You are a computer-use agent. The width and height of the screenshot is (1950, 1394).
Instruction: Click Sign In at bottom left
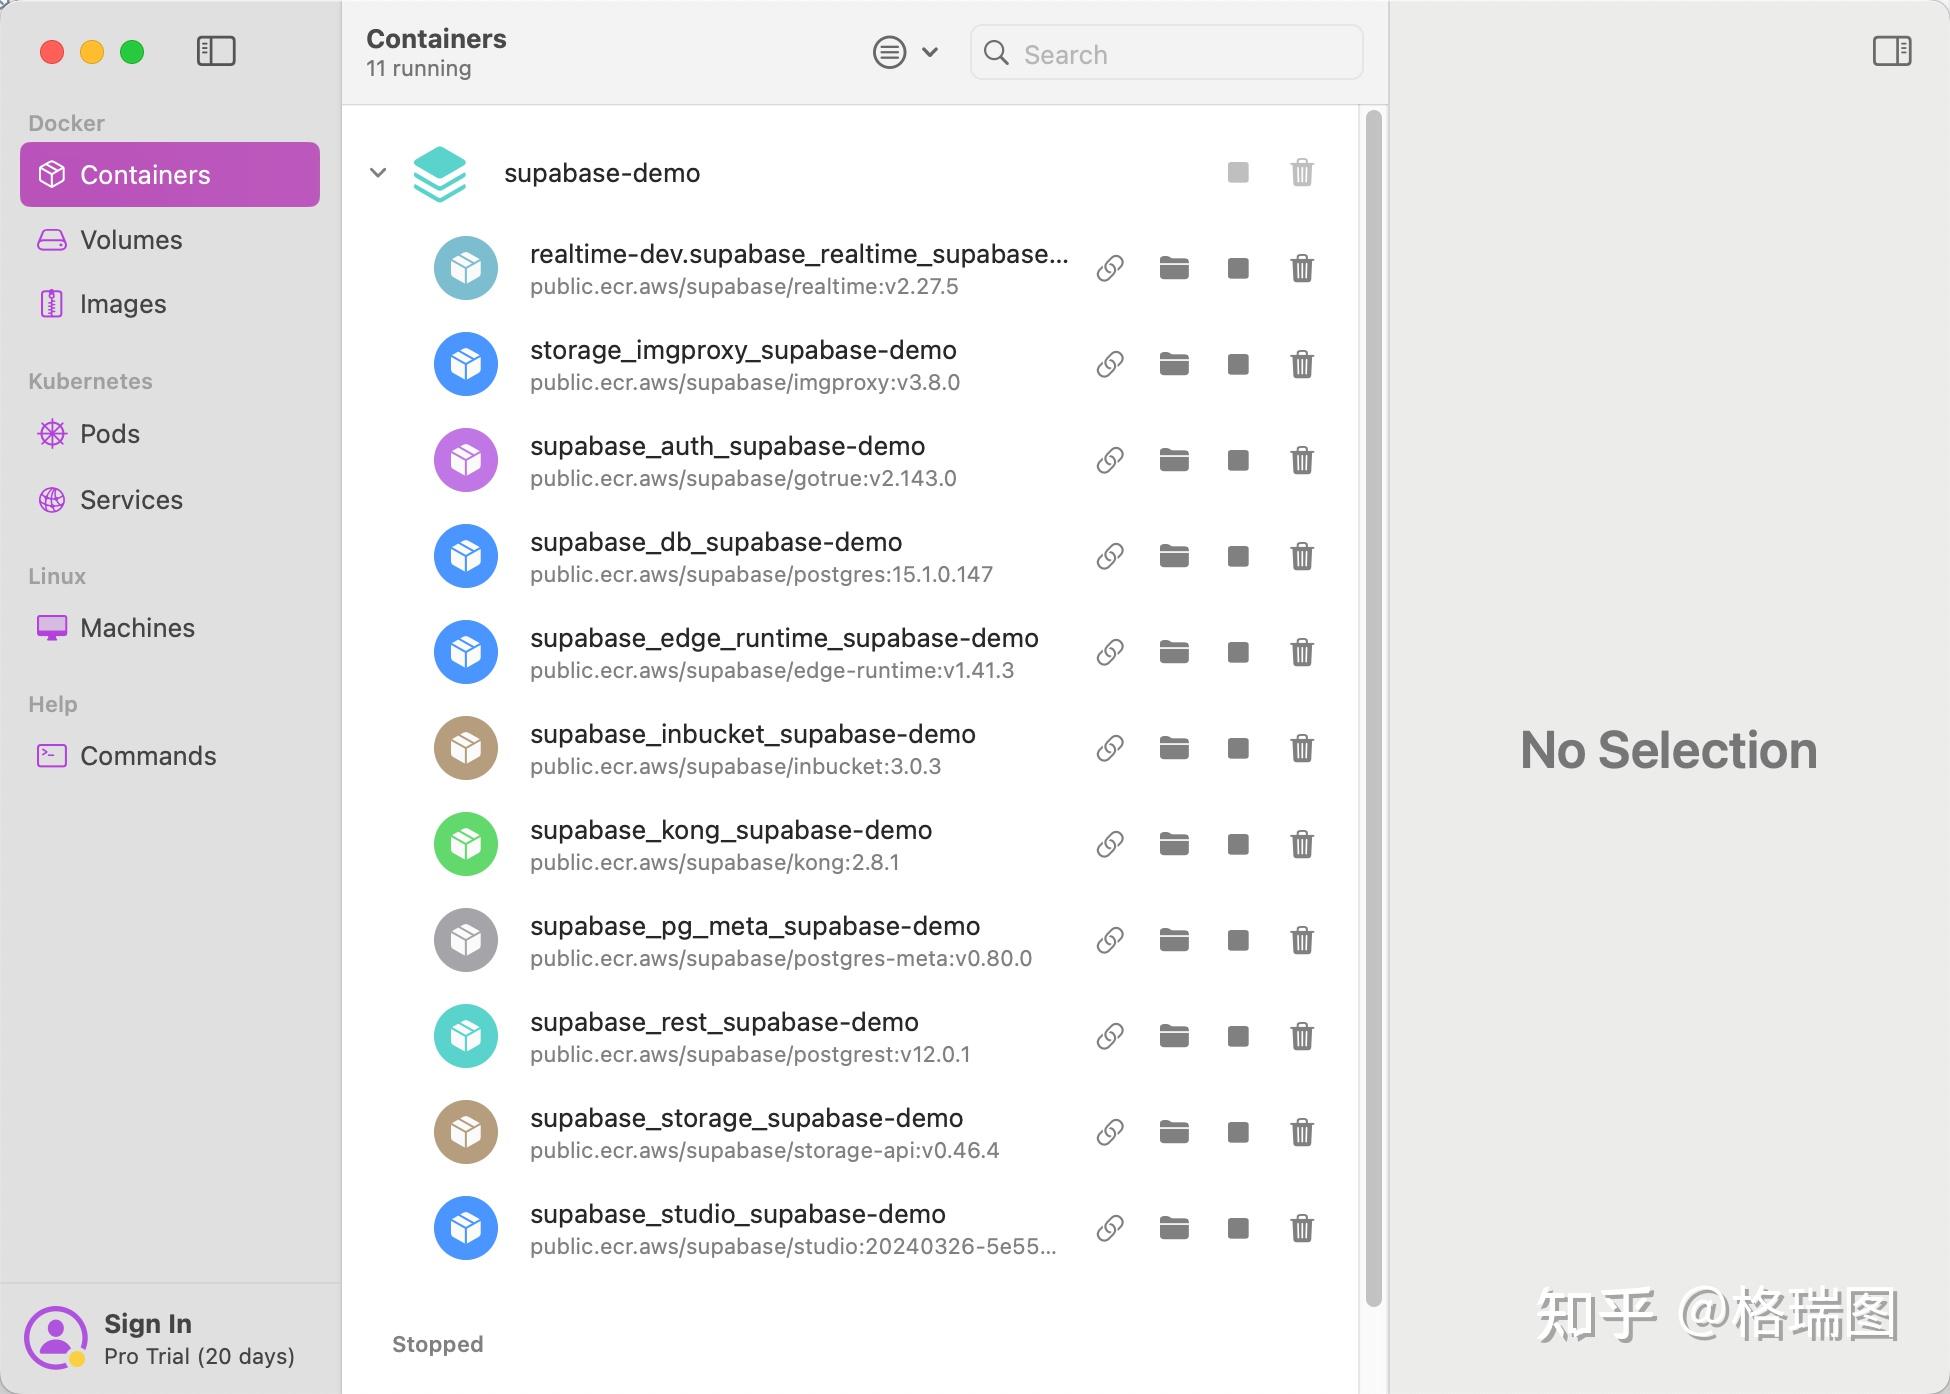(147, 1323)
